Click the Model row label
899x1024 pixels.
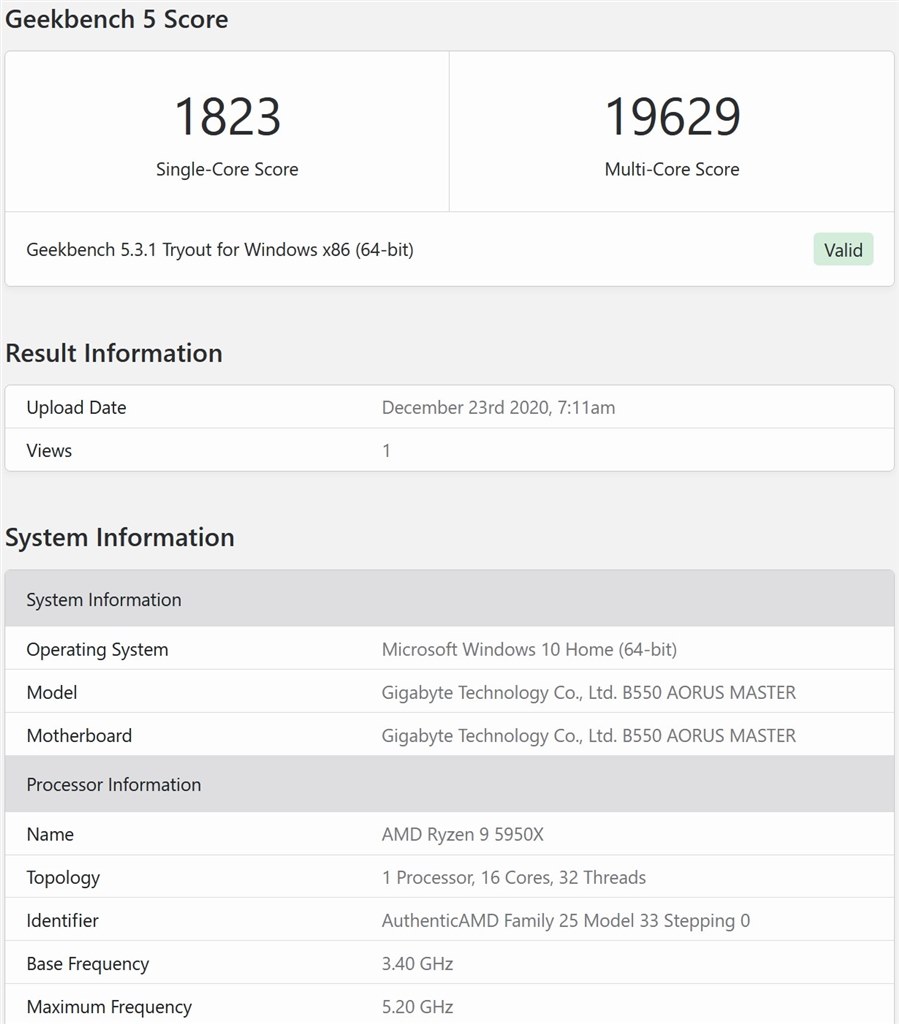point(52,692)
